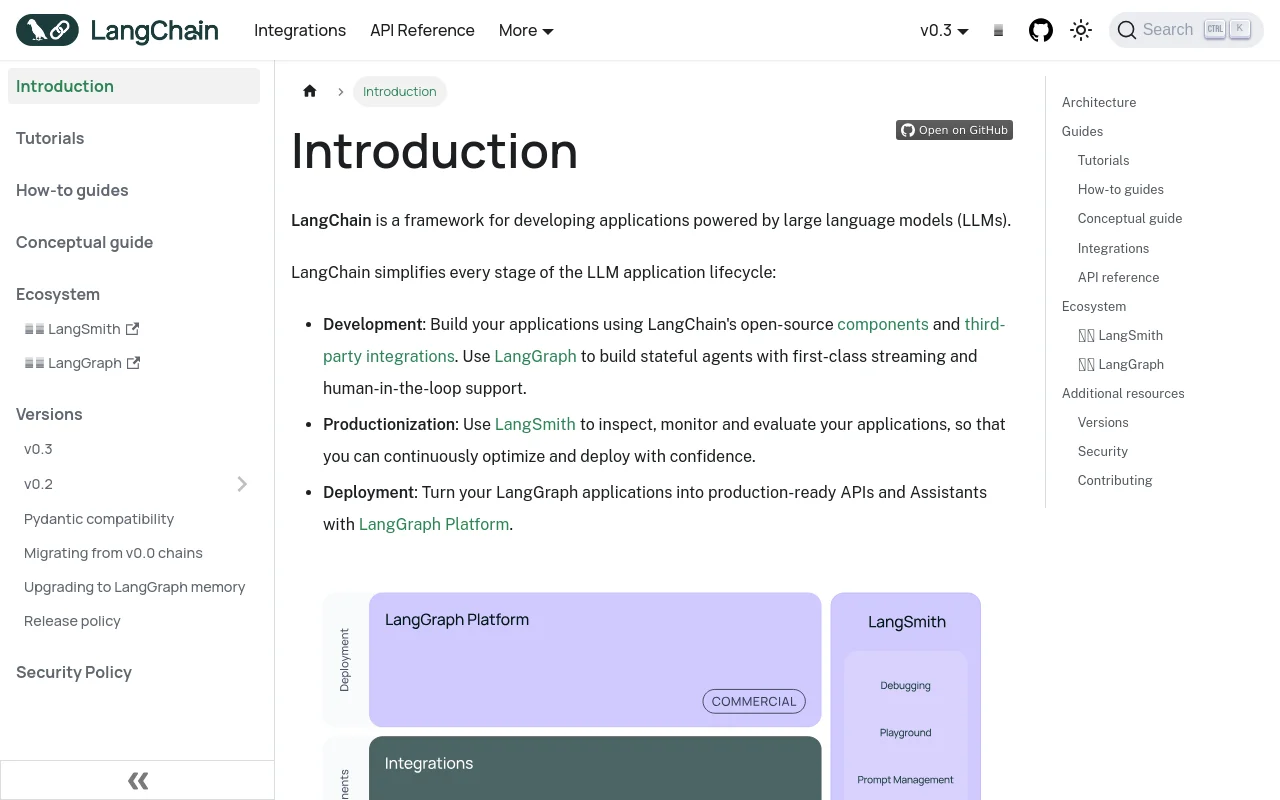
Task: Click the GitHub logo on the Open on GitHub badge
Action: 907,130
